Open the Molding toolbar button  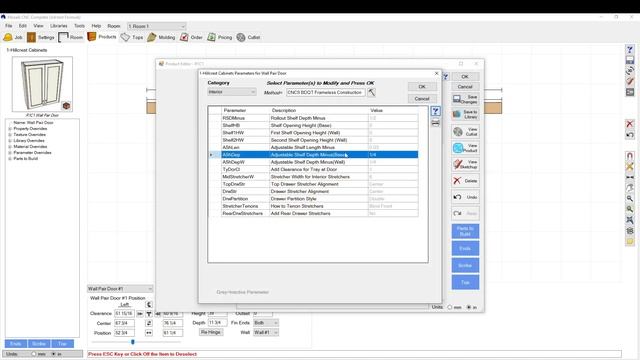click(x=161, y=37)
